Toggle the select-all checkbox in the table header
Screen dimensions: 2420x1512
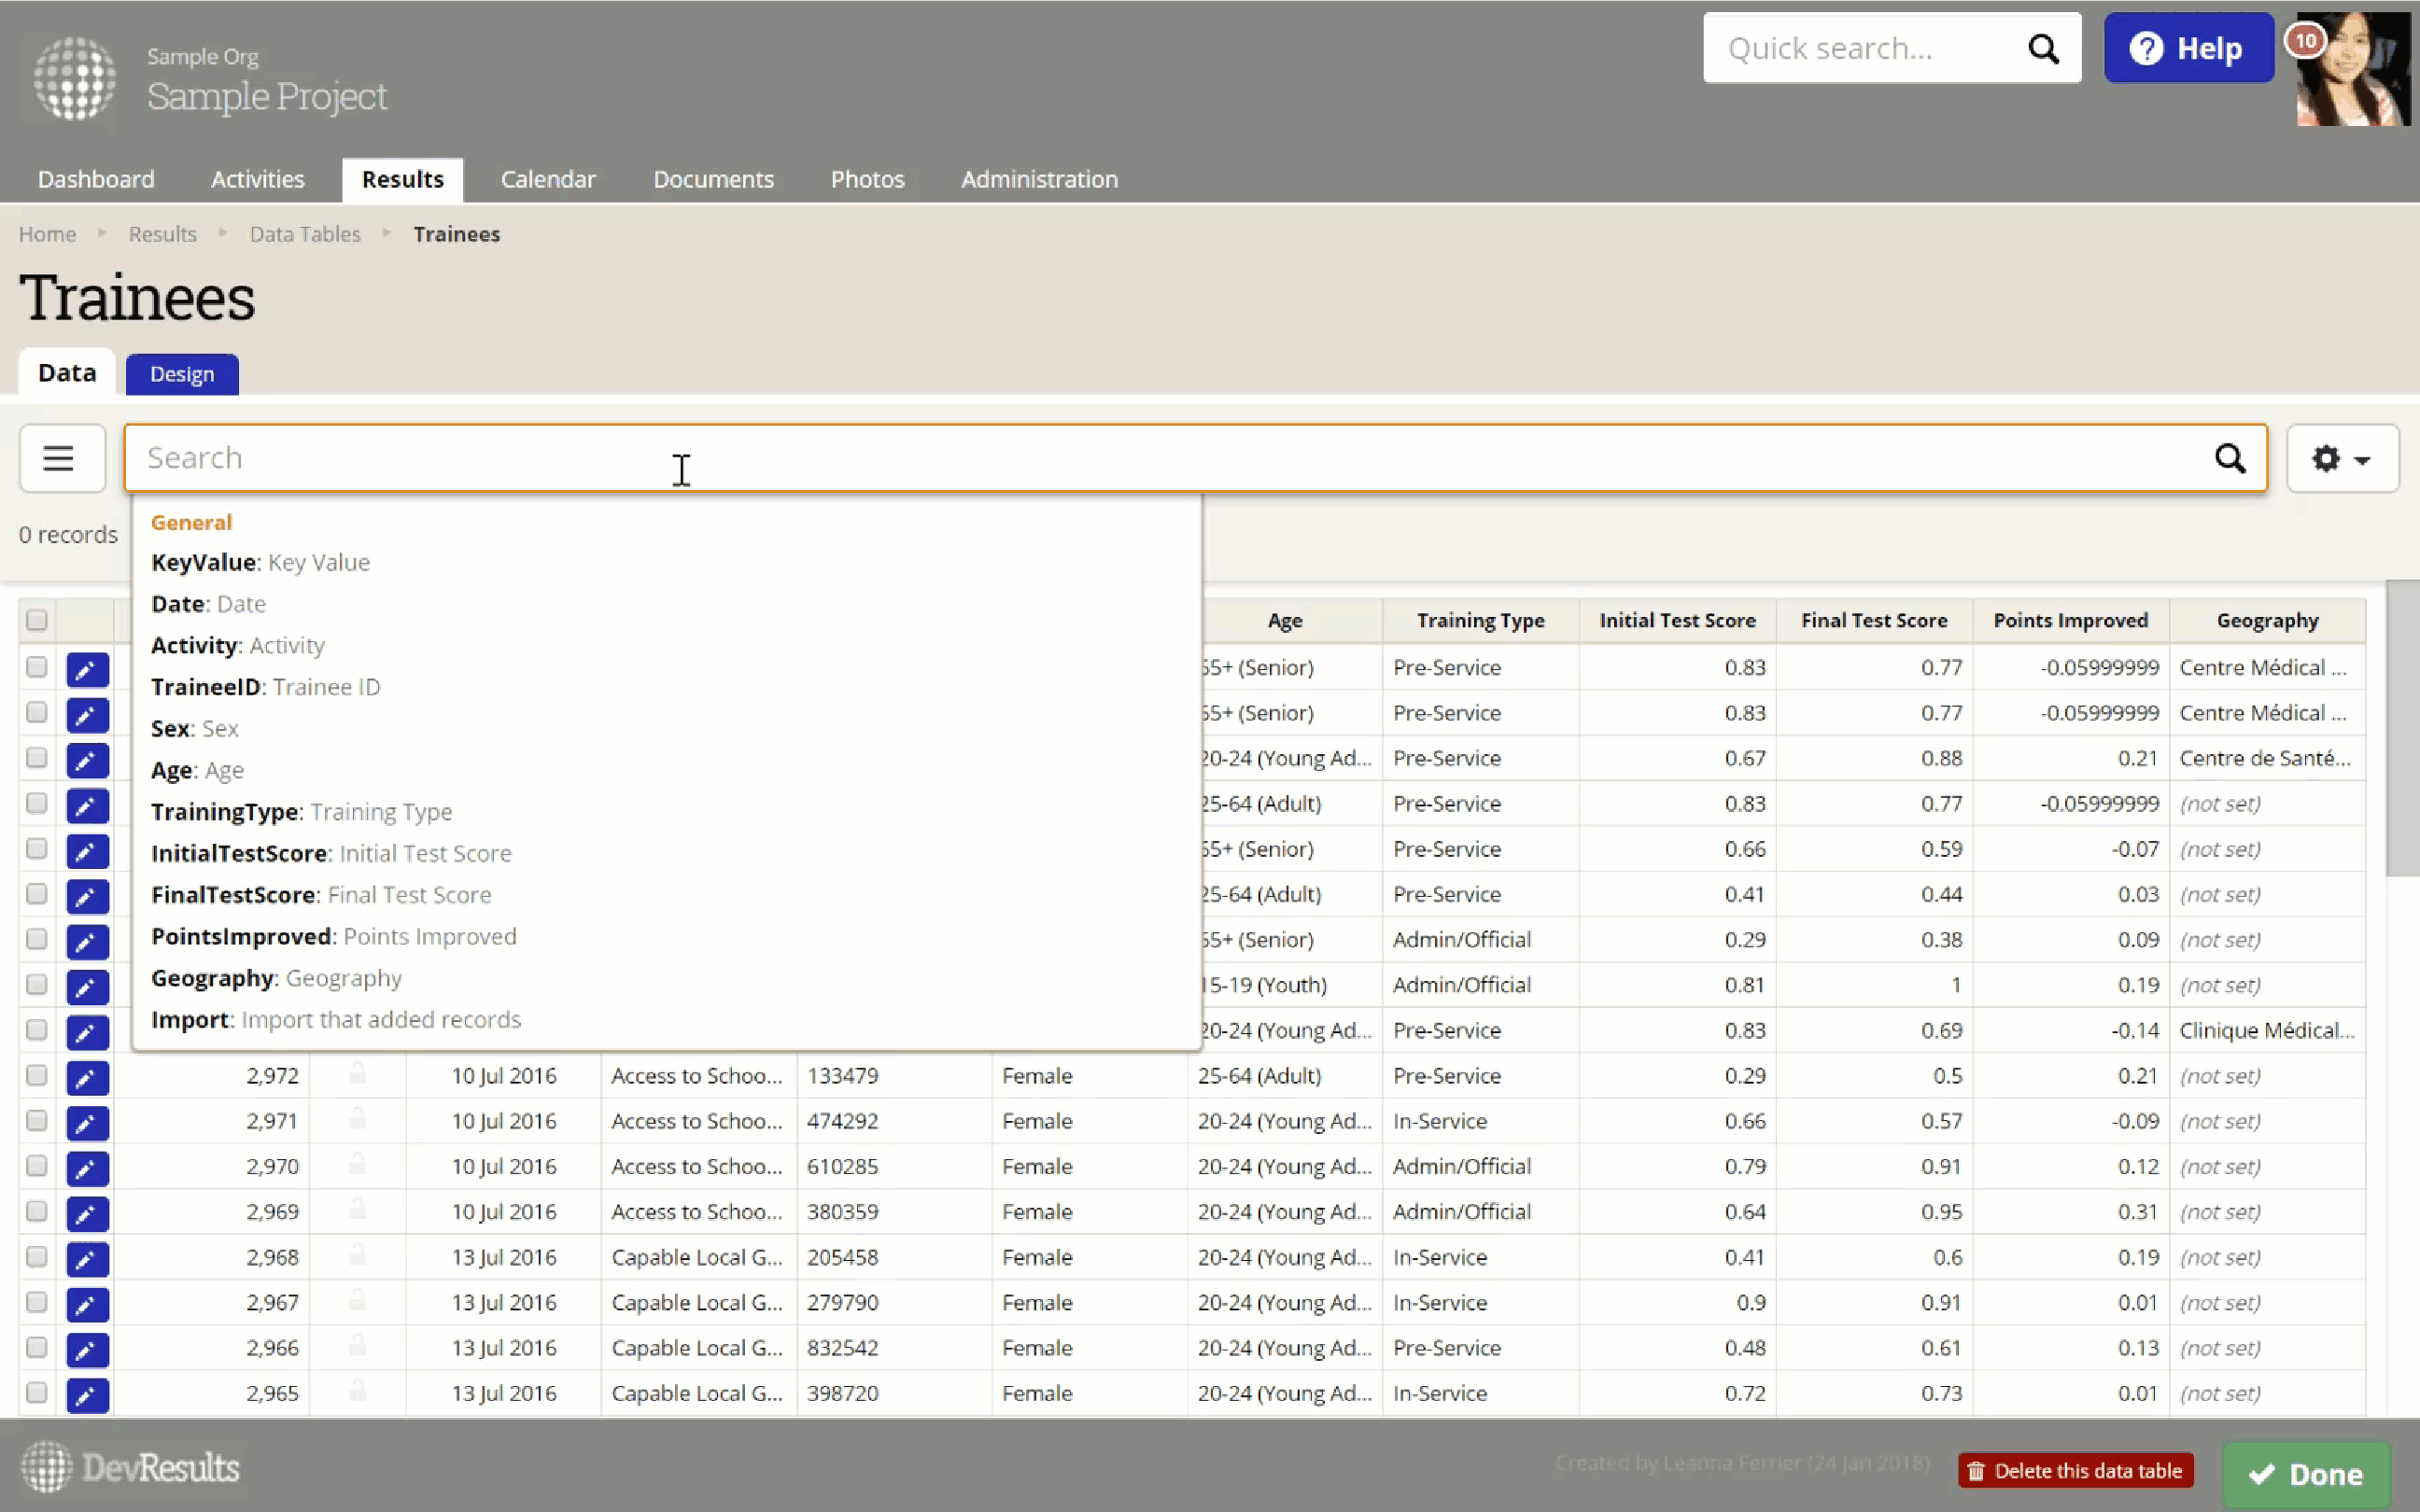[x=37, y=620]
